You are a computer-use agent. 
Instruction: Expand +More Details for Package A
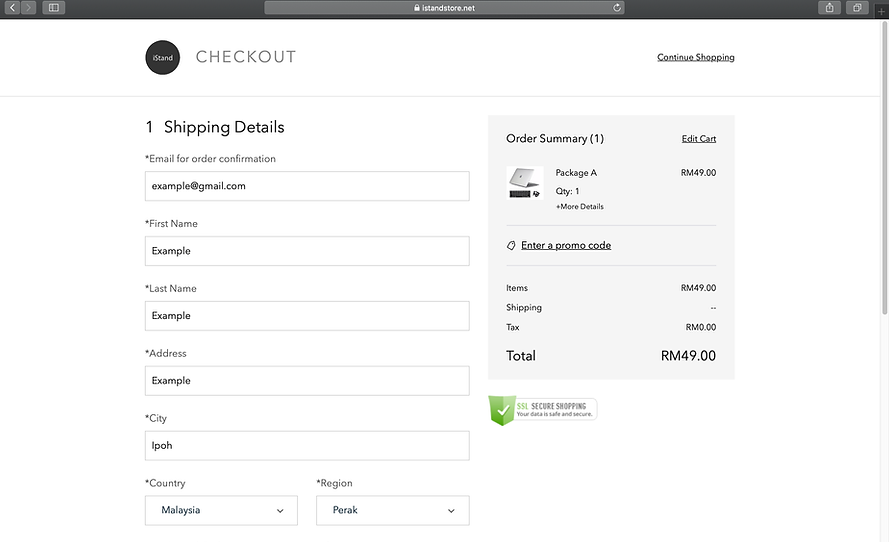pos(579,207)
